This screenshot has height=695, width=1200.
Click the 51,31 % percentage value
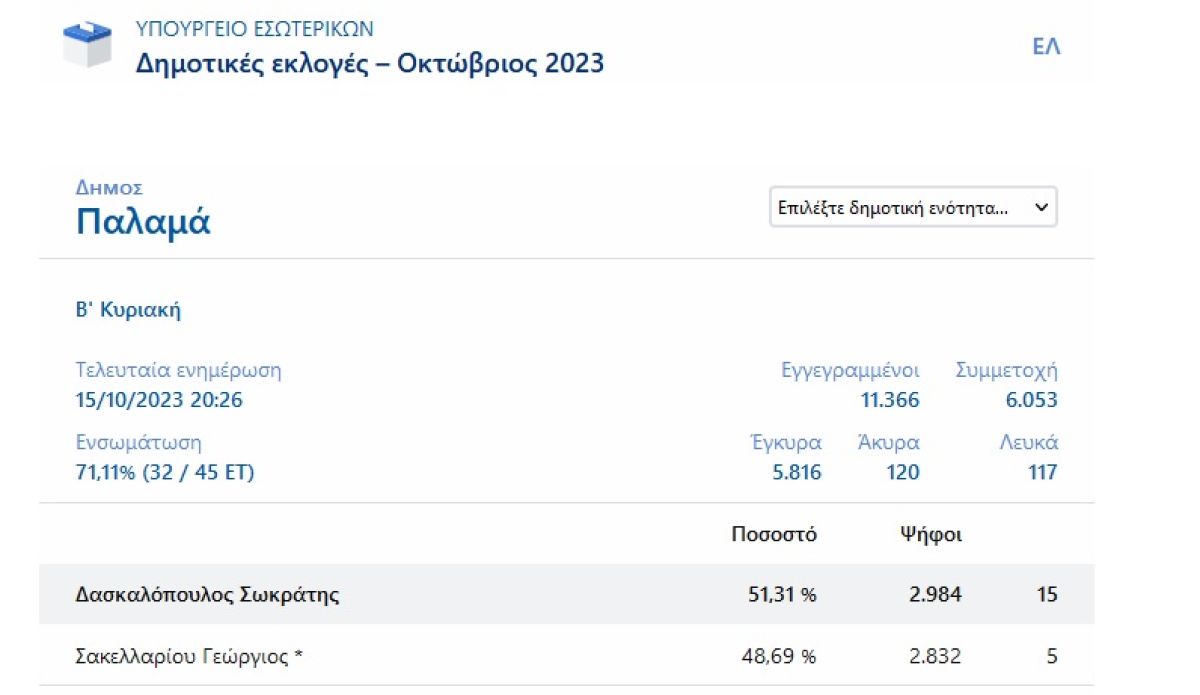pos(781,595)
